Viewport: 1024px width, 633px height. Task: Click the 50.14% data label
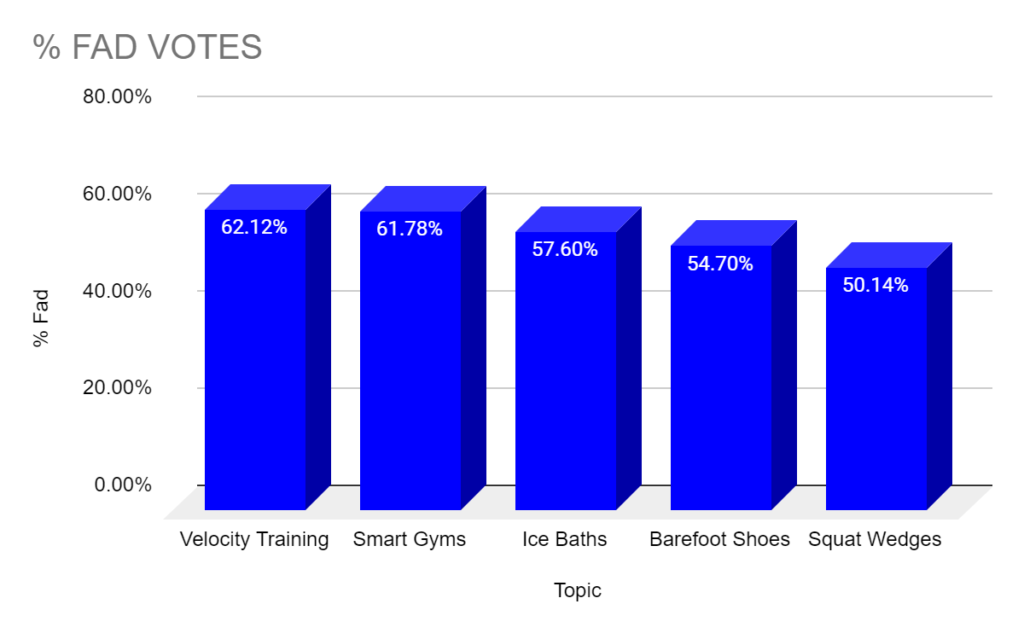click(x=876, y=285)
